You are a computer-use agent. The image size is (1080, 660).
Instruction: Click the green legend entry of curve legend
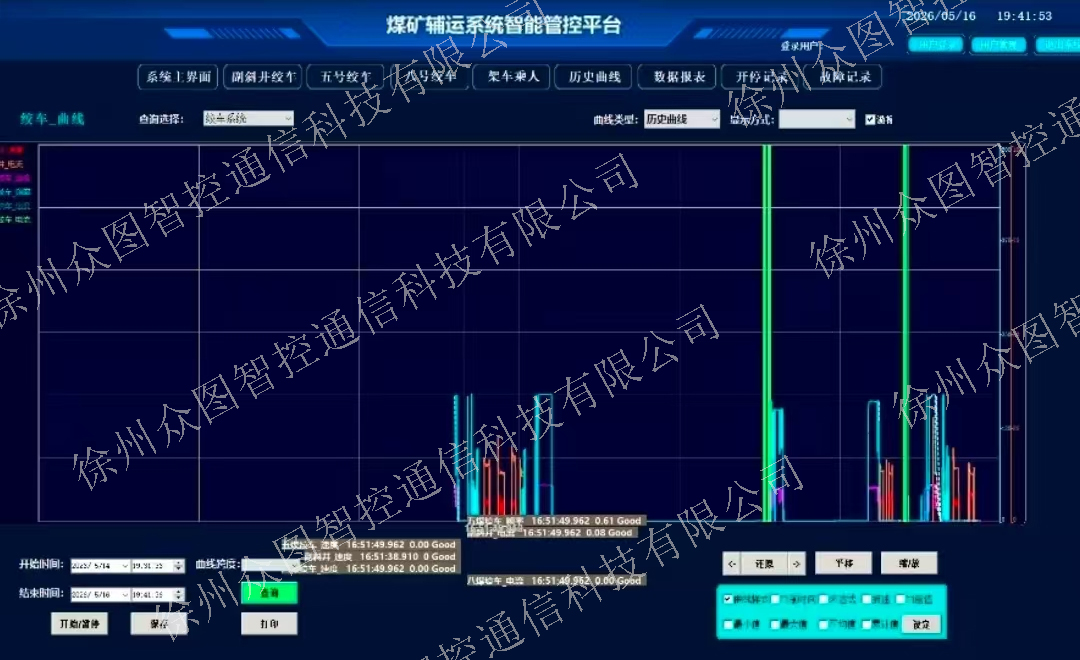pos(15,219)
